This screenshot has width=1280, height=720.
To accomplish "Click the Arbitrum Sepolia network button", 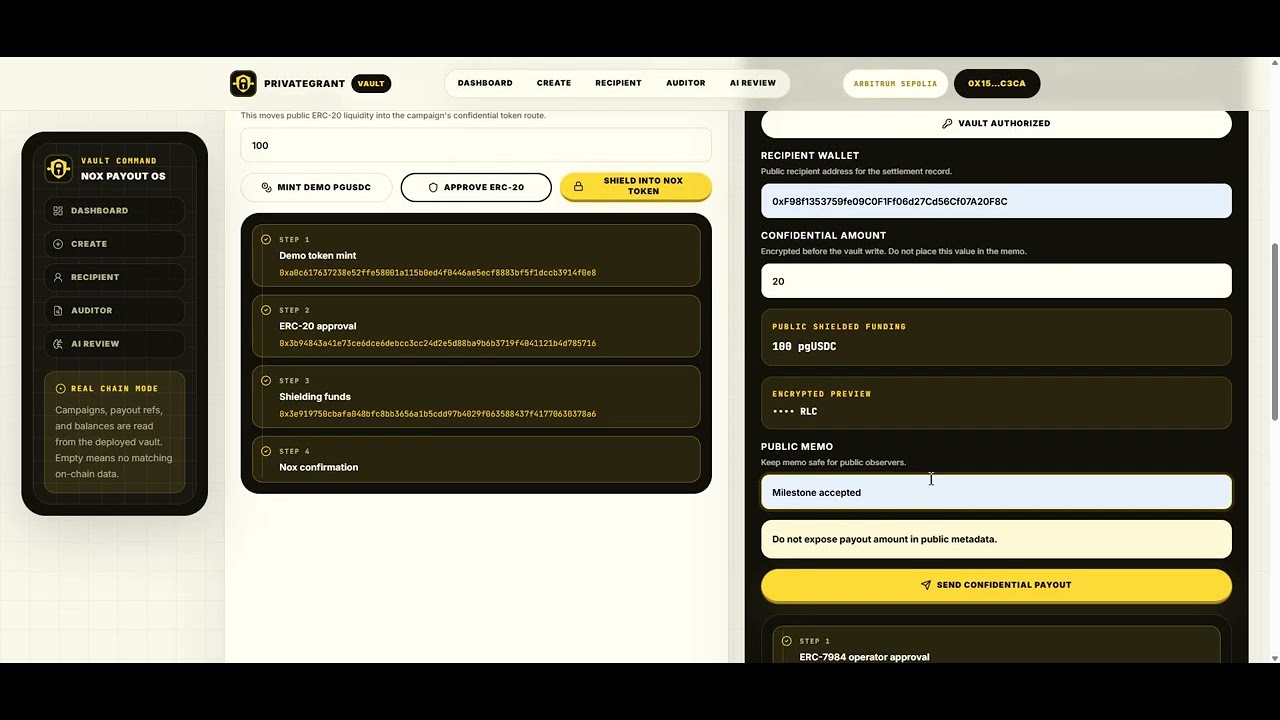I will tap(895, 84).
